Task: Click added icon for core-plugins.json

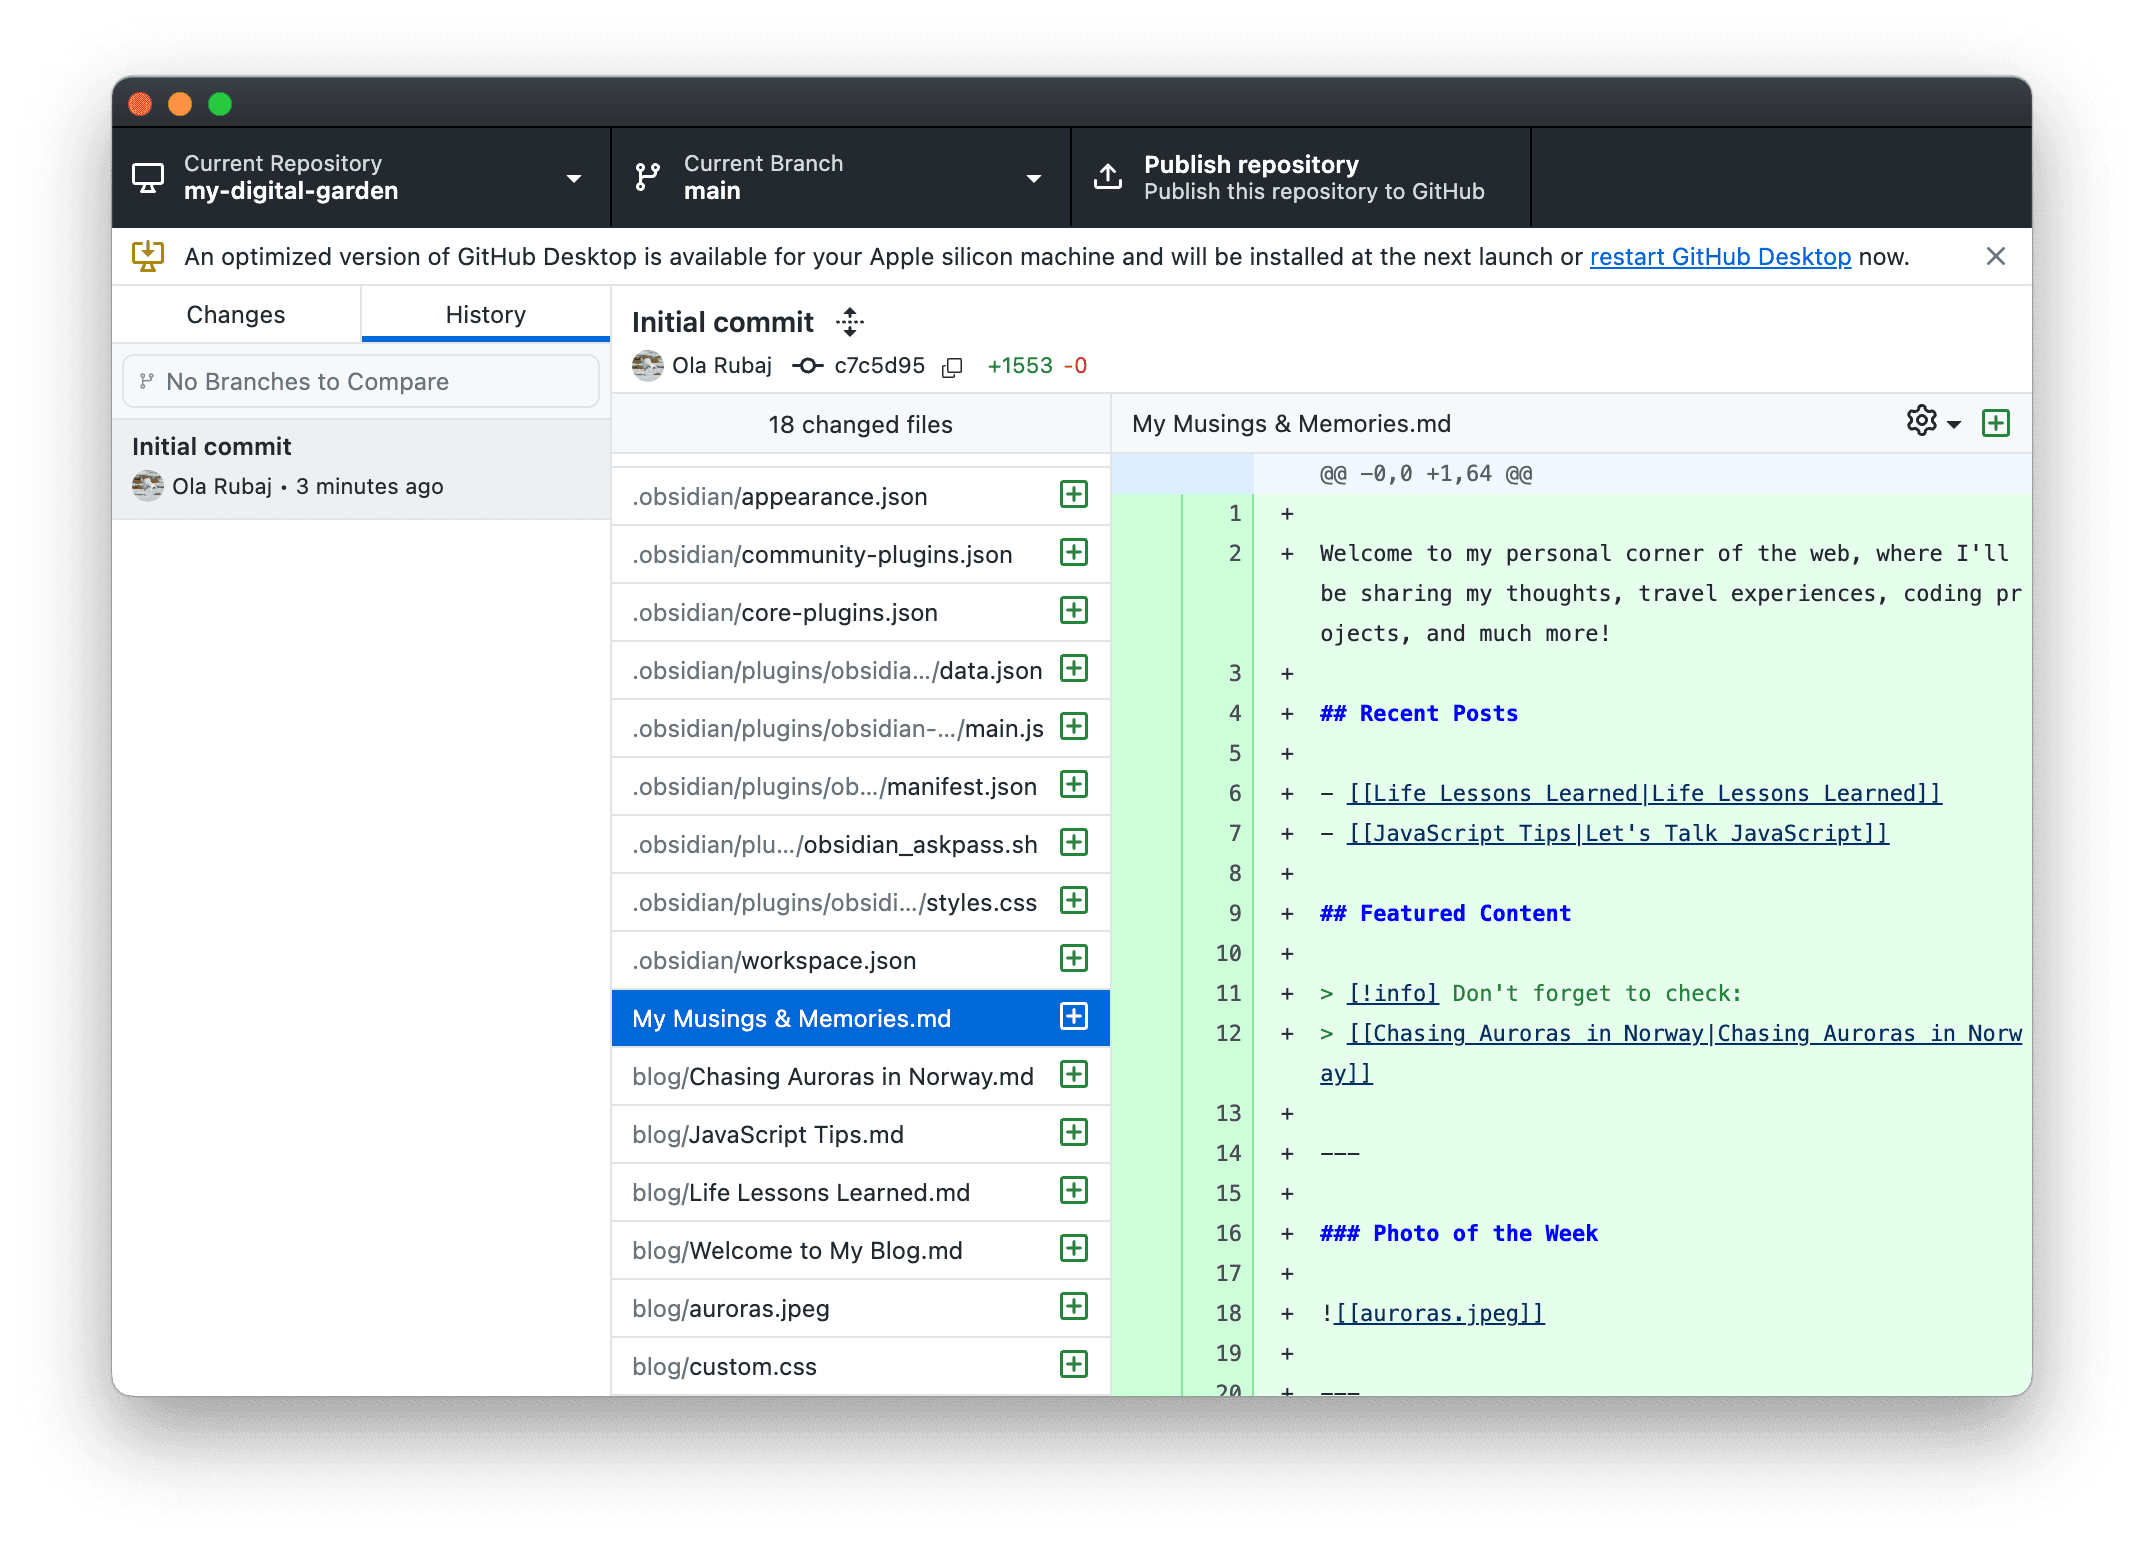Action: 1074,610
